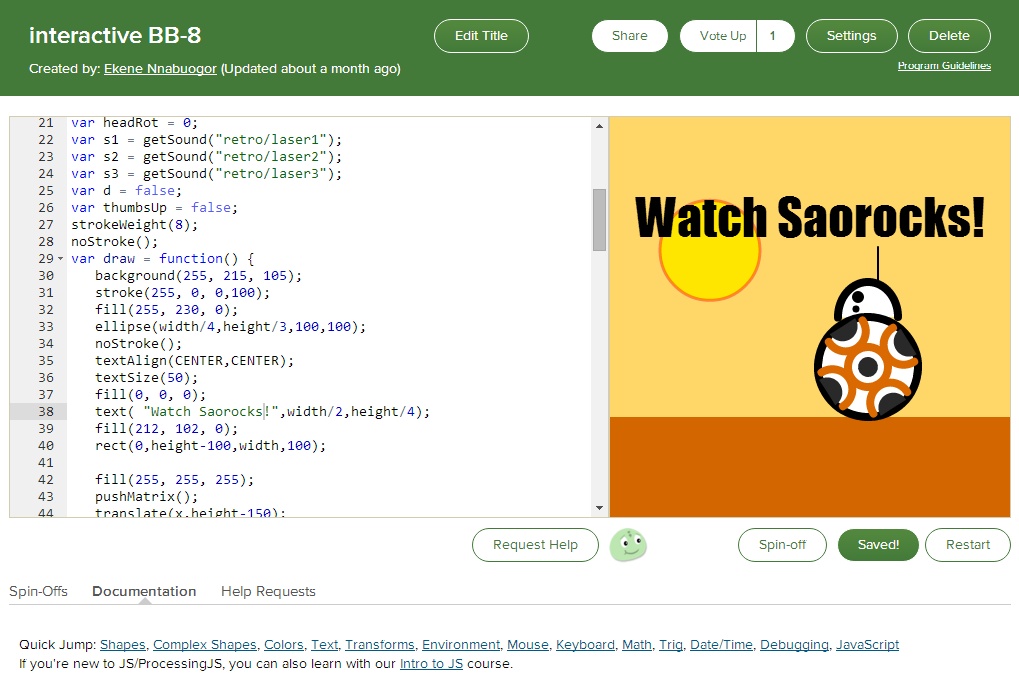Click the "Watch Saorocks!" string on line 38
This screenshot has height=678, width=1019.
211,411
